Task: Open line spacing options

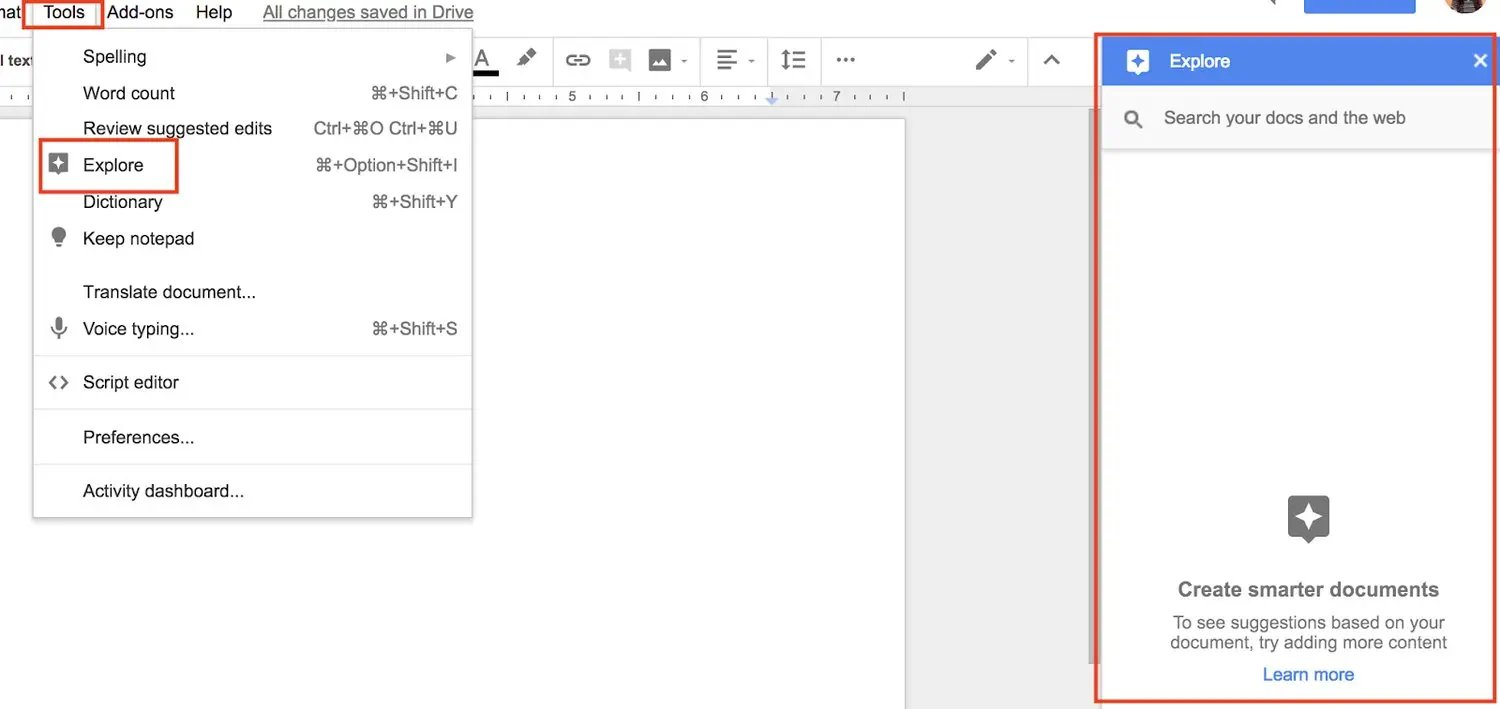Action: [x=793, y=60]
